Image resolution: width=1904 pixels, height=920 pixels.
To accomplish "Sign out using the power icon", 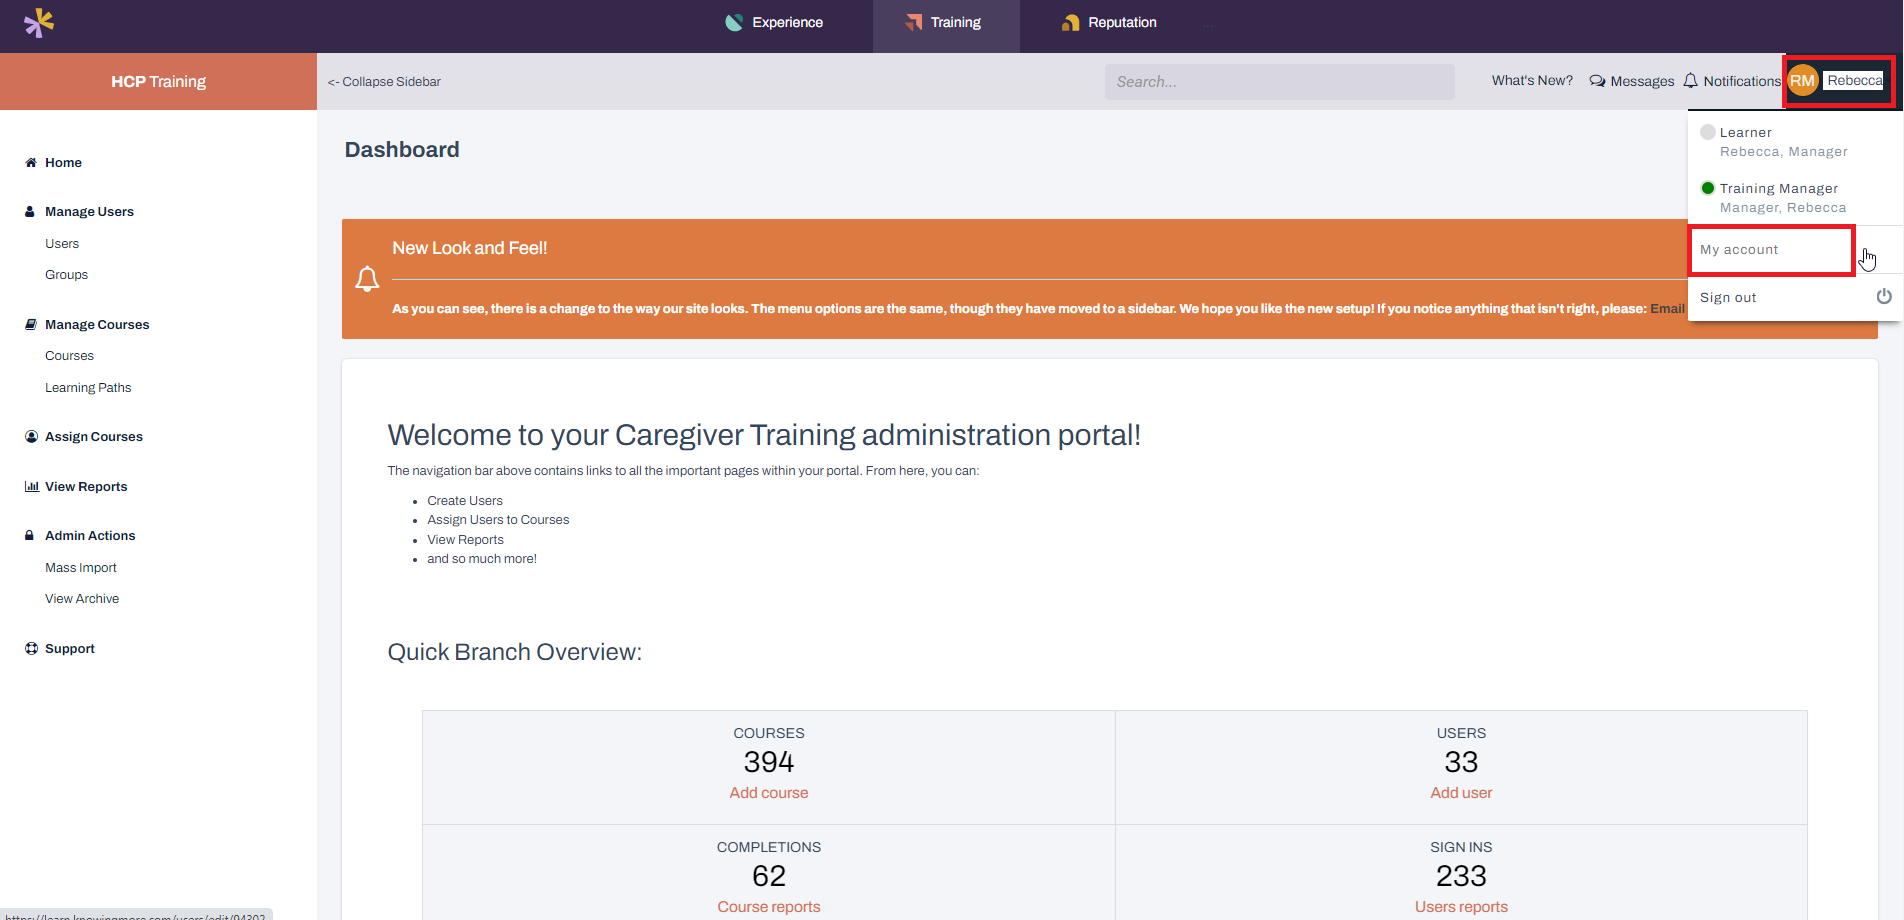I will [1884, 296].
